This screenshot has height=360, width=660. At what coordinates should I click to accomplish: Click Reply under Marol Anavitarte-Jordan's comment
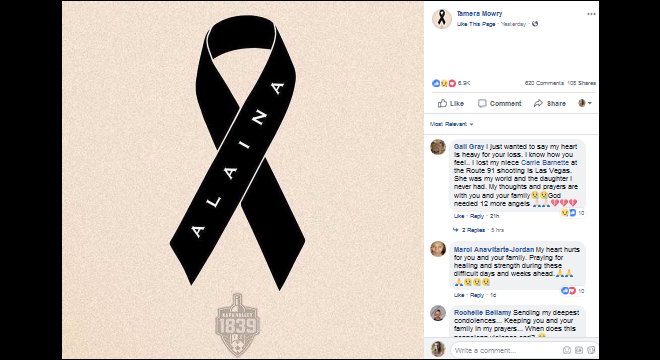(477, 295)
